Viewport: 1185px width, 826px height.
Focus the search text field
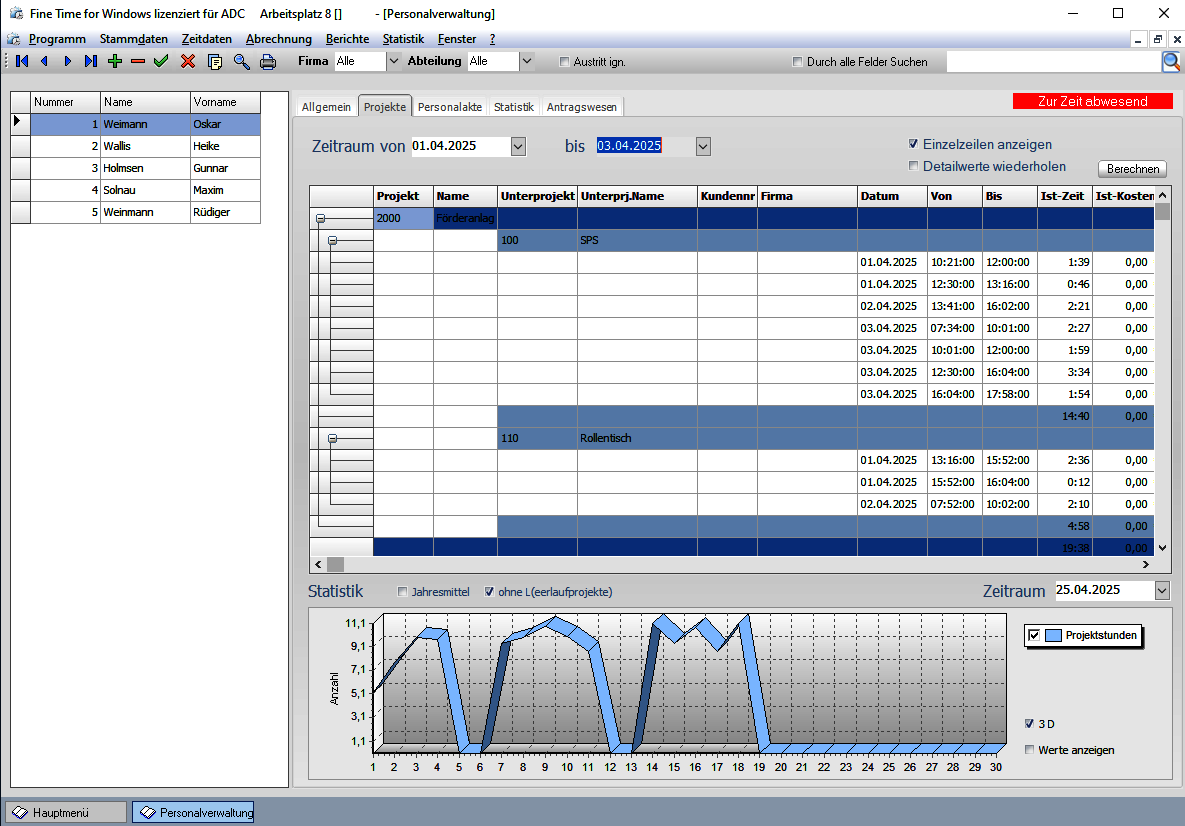point(1054,62)
